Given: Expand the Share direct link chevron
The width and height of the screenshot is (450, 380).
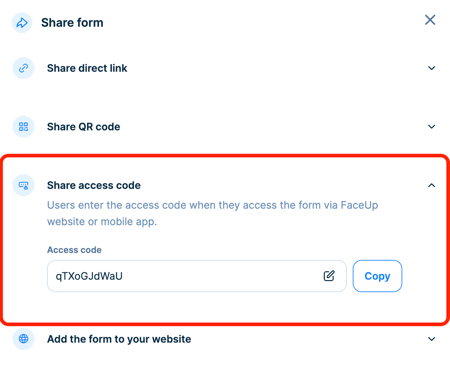Looking at the screenshot, I should [x=432, y=68].
